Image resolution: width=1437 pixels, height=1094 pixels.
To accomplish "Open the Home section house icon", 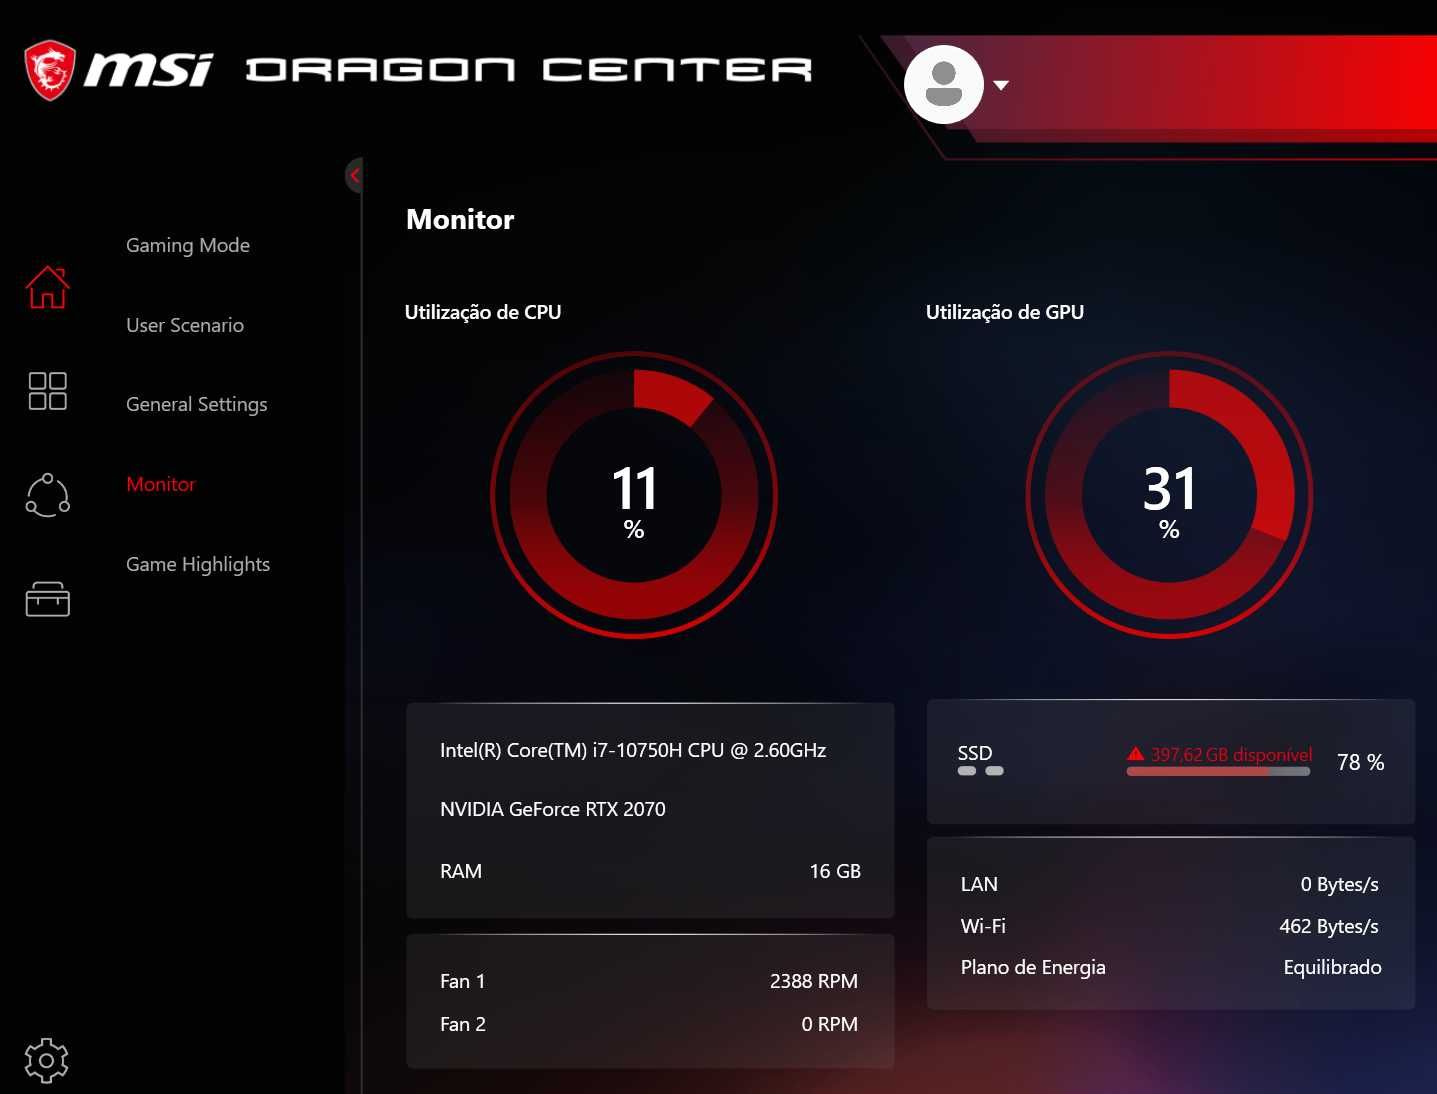I will click(48, 287).
